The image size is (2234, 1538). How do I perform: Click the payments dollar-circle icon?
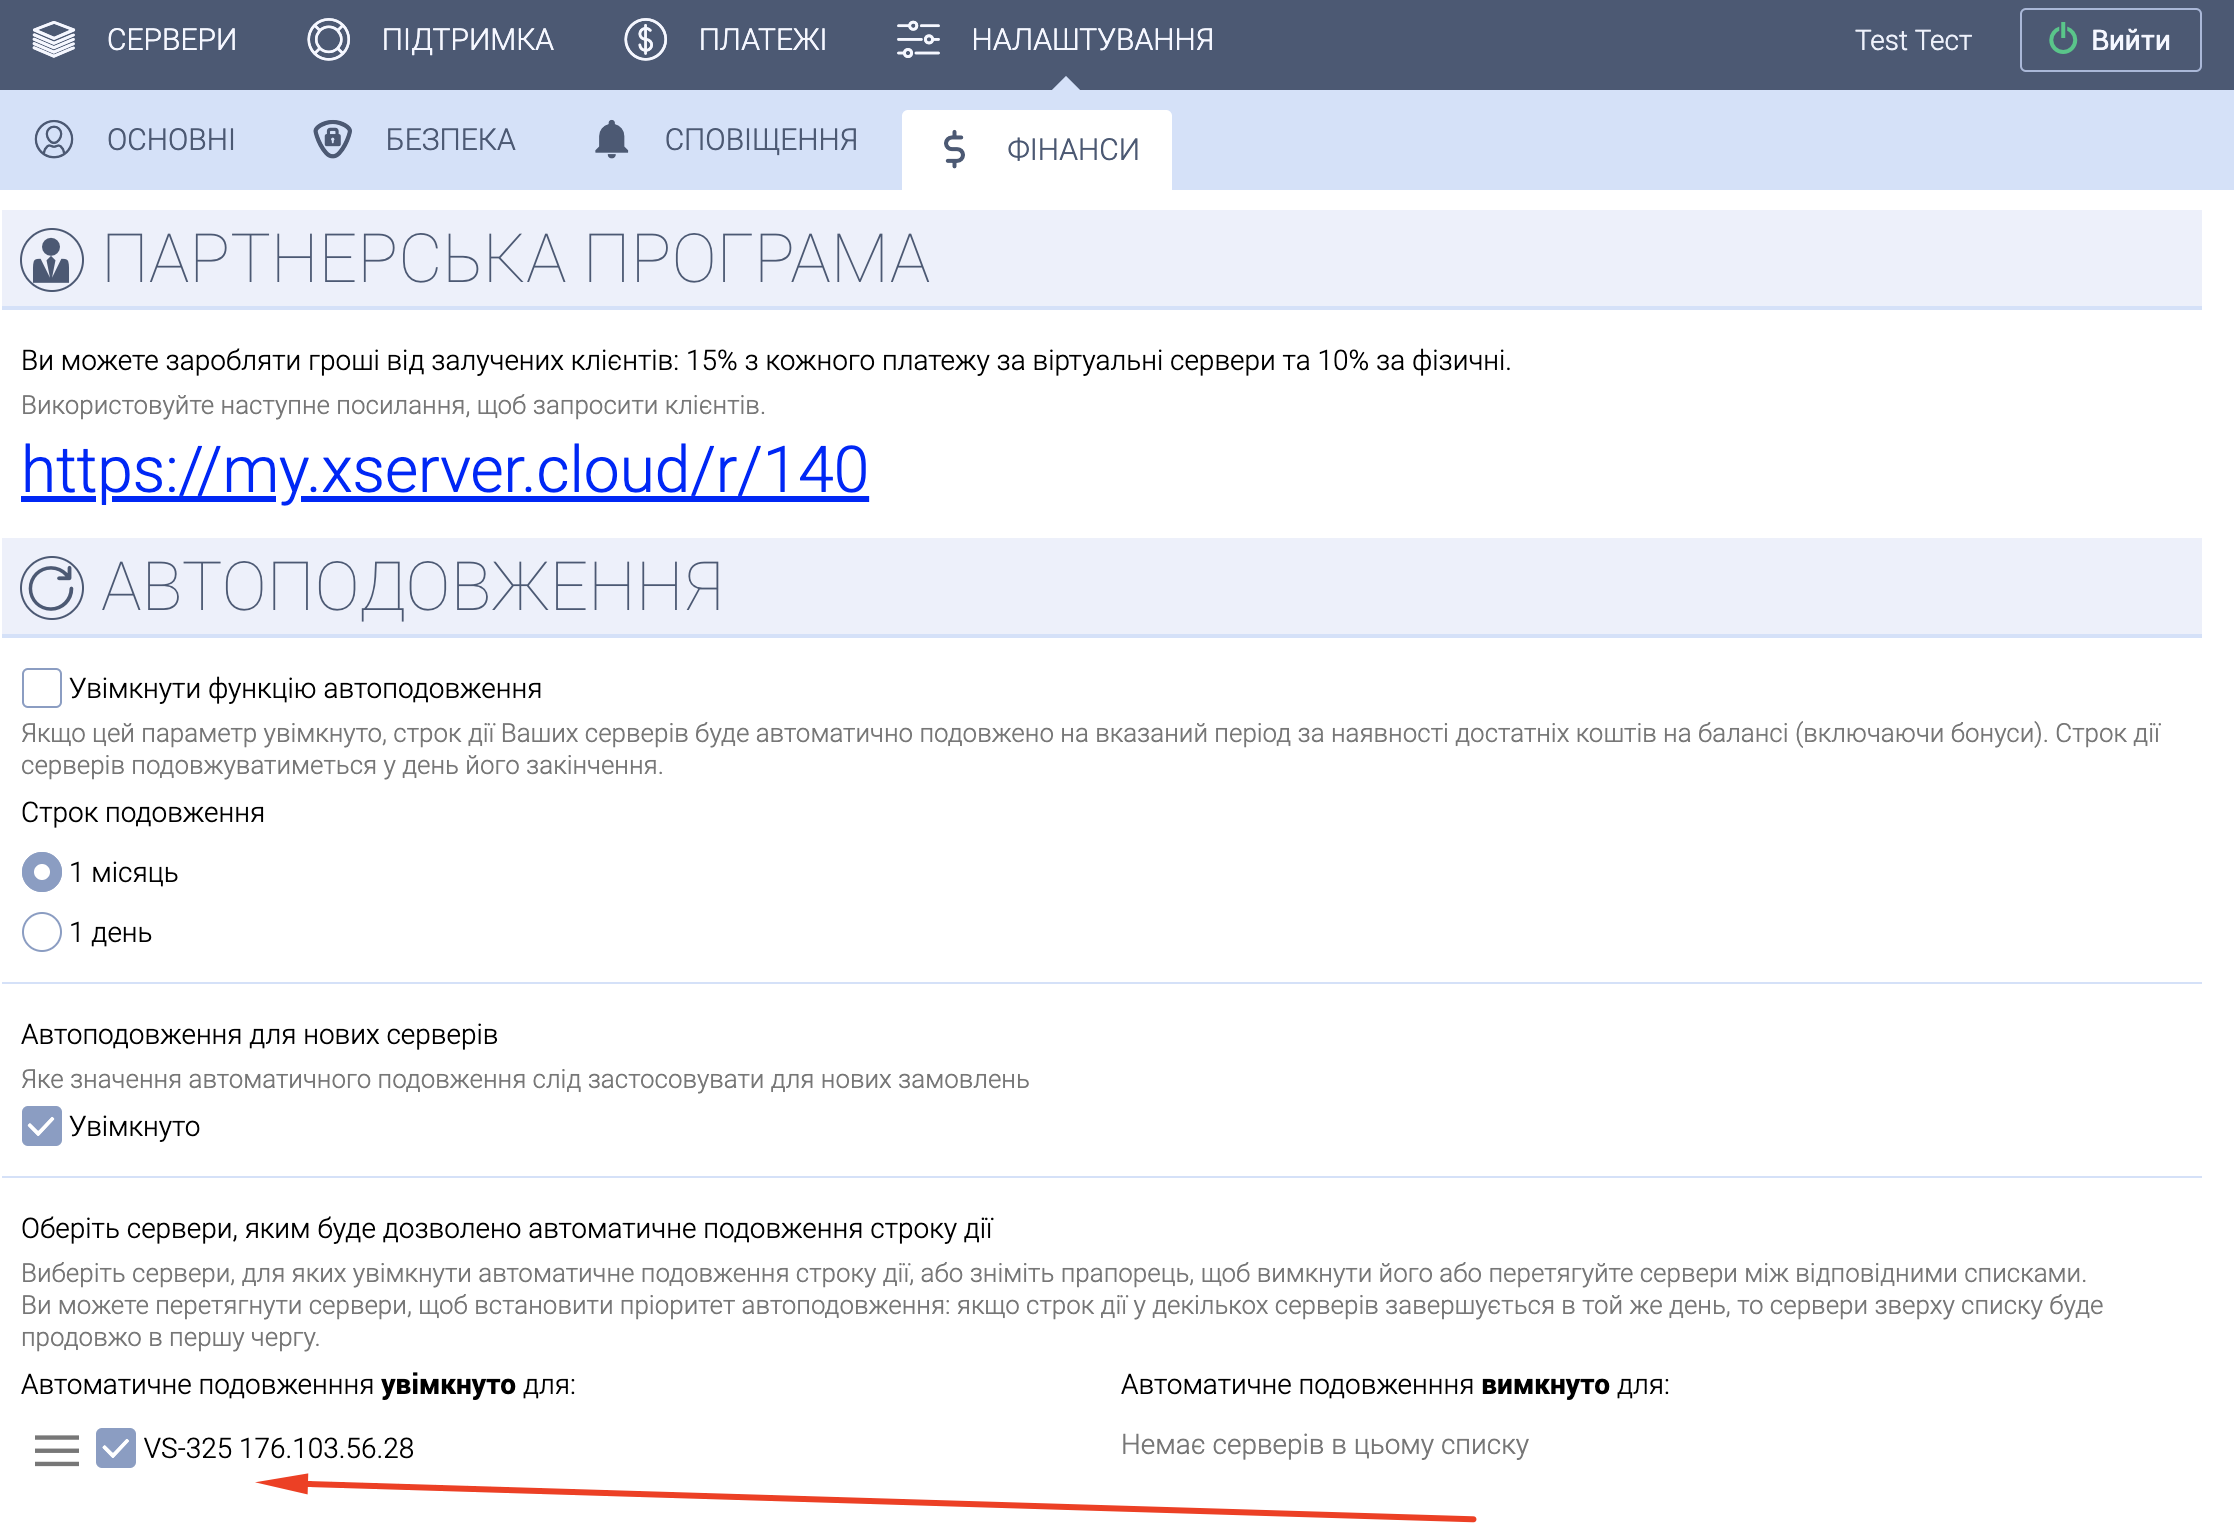tap(645, 40)
